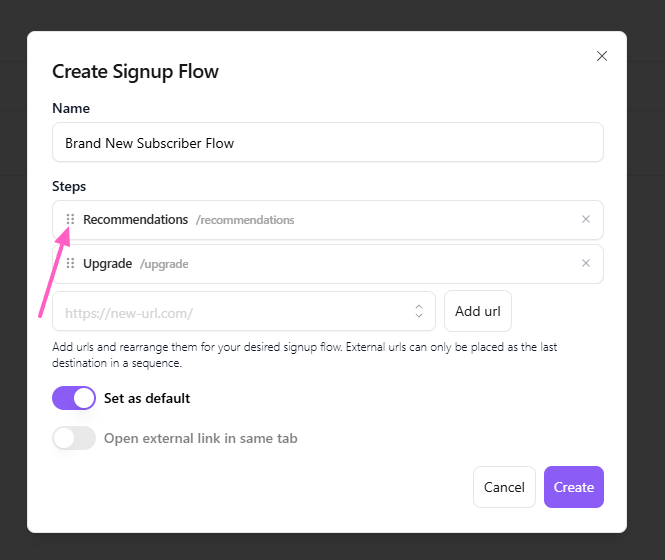The image size is (665, 560).
Task: Click the /recommendations path text
Action: pyautogui.click(x=245, y=220)
